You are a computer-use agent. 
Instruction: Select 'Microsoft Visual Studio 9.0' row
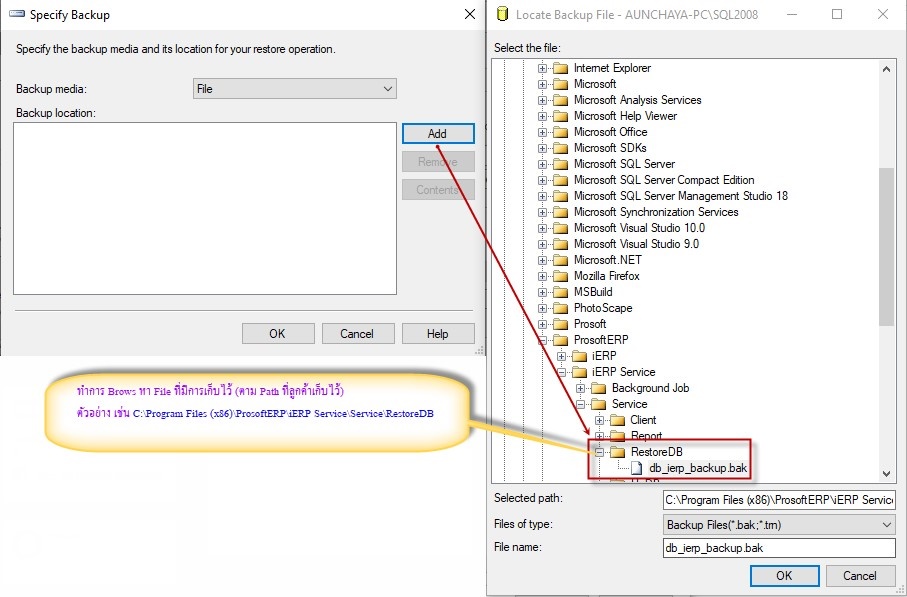coord(636,244)
